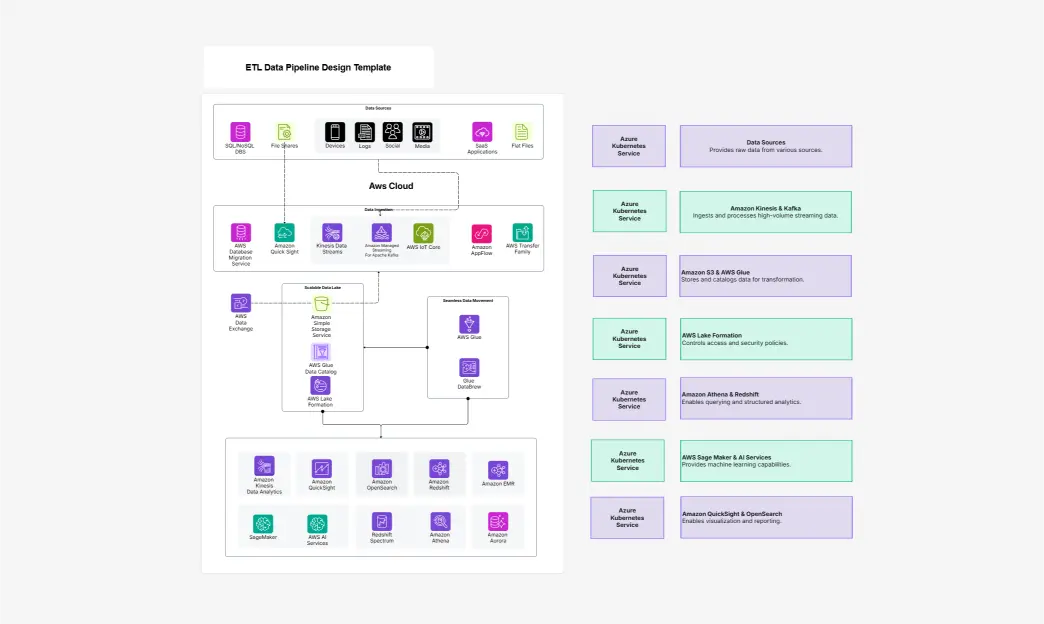Select the 'Scalable Data Lake' heading
This screenshot has height=624, width=1044.
pos(322,288)
